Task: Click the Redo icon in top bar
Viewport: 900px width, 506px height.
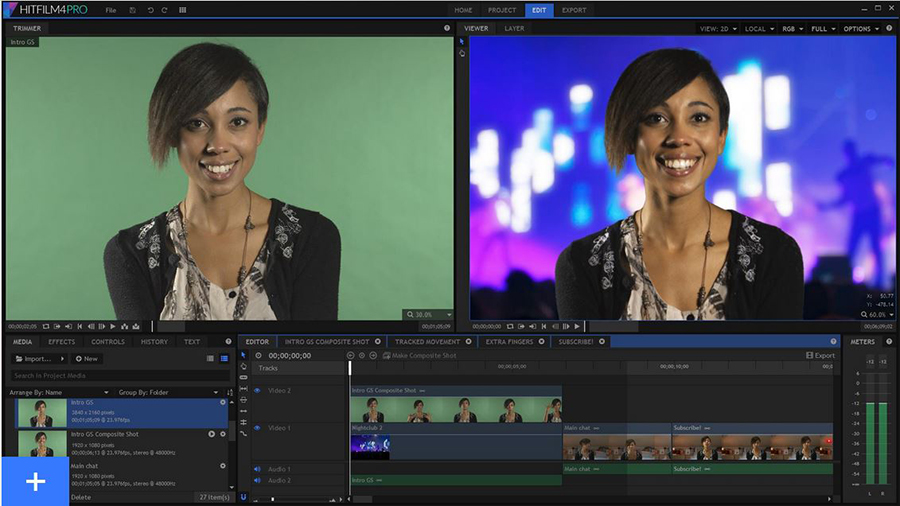Action: pyautogui.click(x=165, y=10)
